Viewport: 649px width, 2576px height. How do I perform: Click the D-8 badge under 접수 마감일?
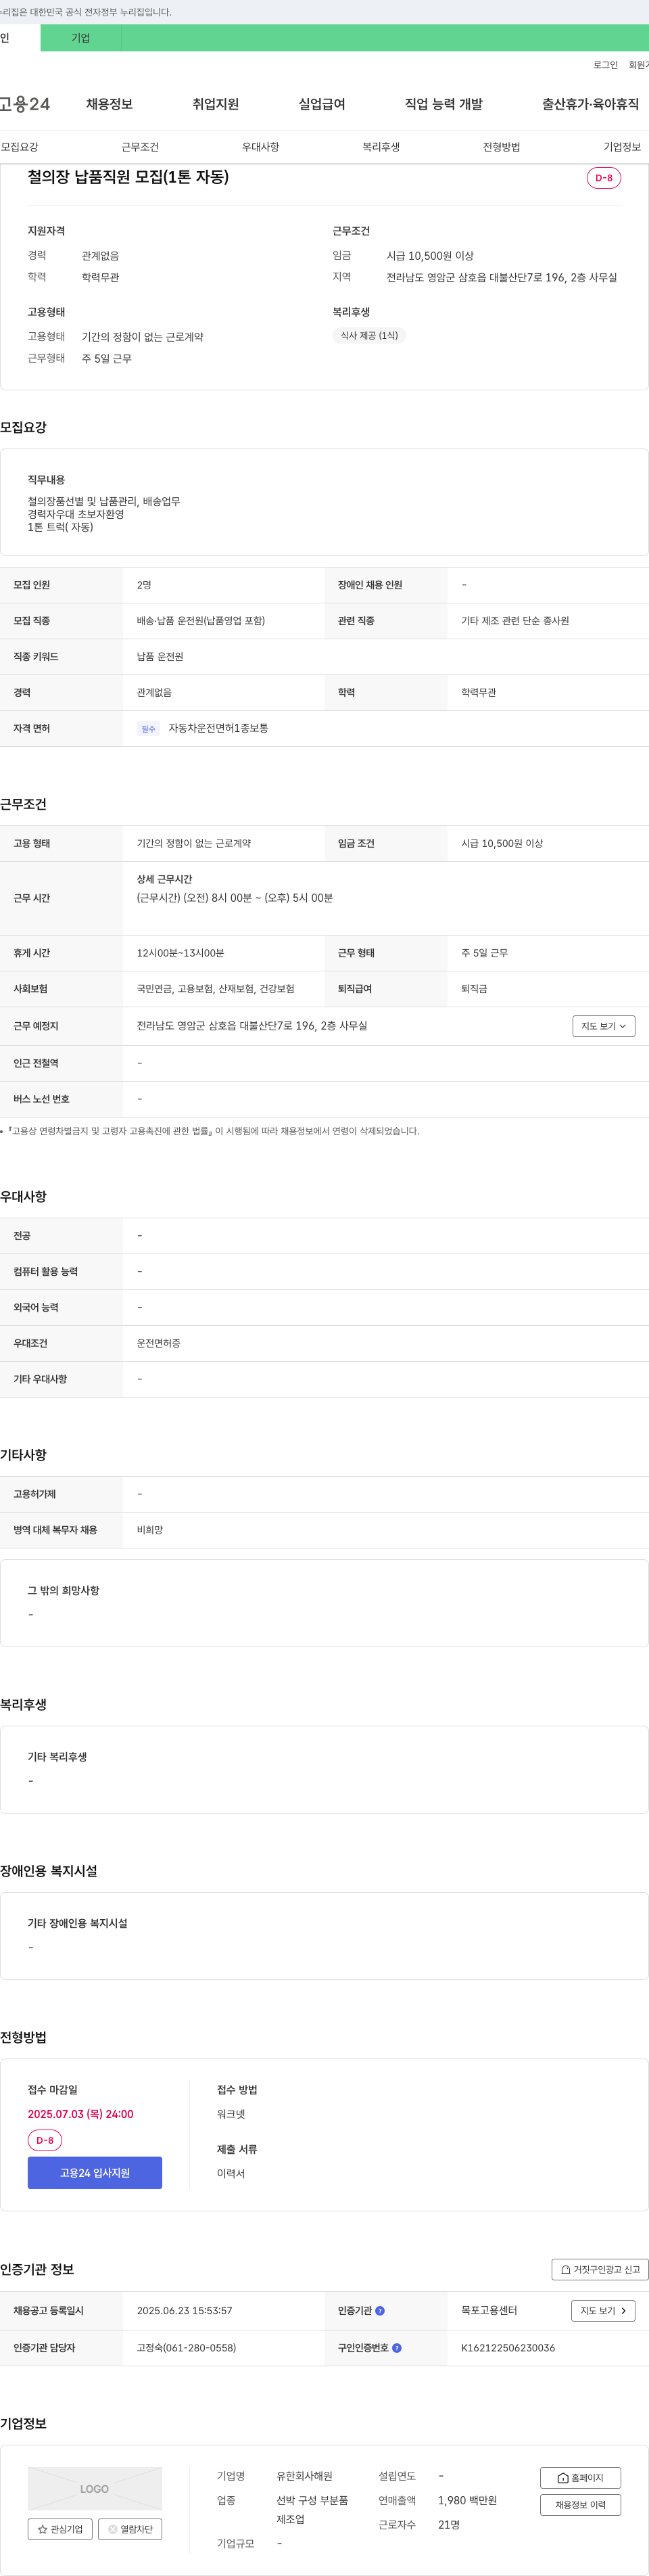(x=45, y=2140)
